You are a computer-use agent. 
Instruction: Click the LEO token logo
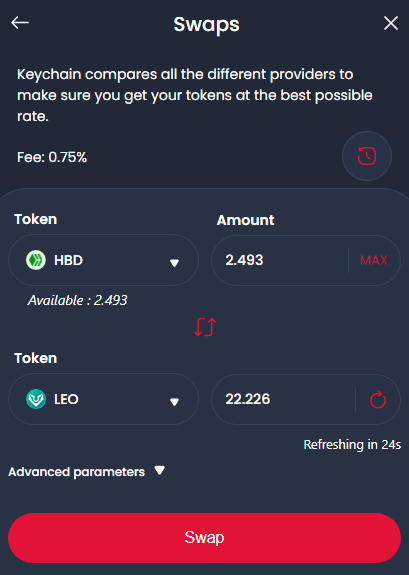(x=36, y=399)
